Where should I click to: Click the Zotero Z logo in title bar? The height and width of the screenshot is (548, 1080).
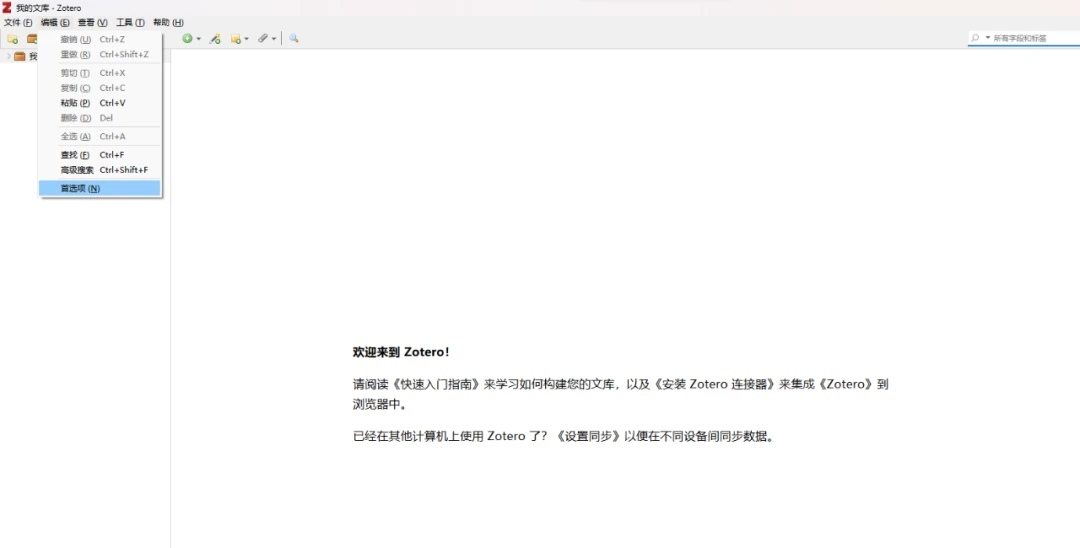point(7,8)
